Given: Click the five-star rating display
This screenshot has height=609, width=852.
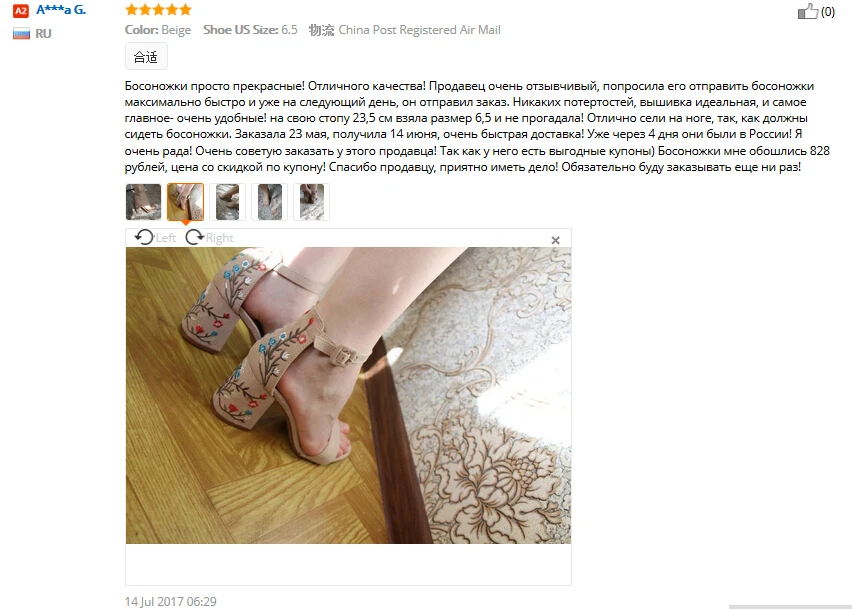Looking at the screenshot, I should point(158,10).
